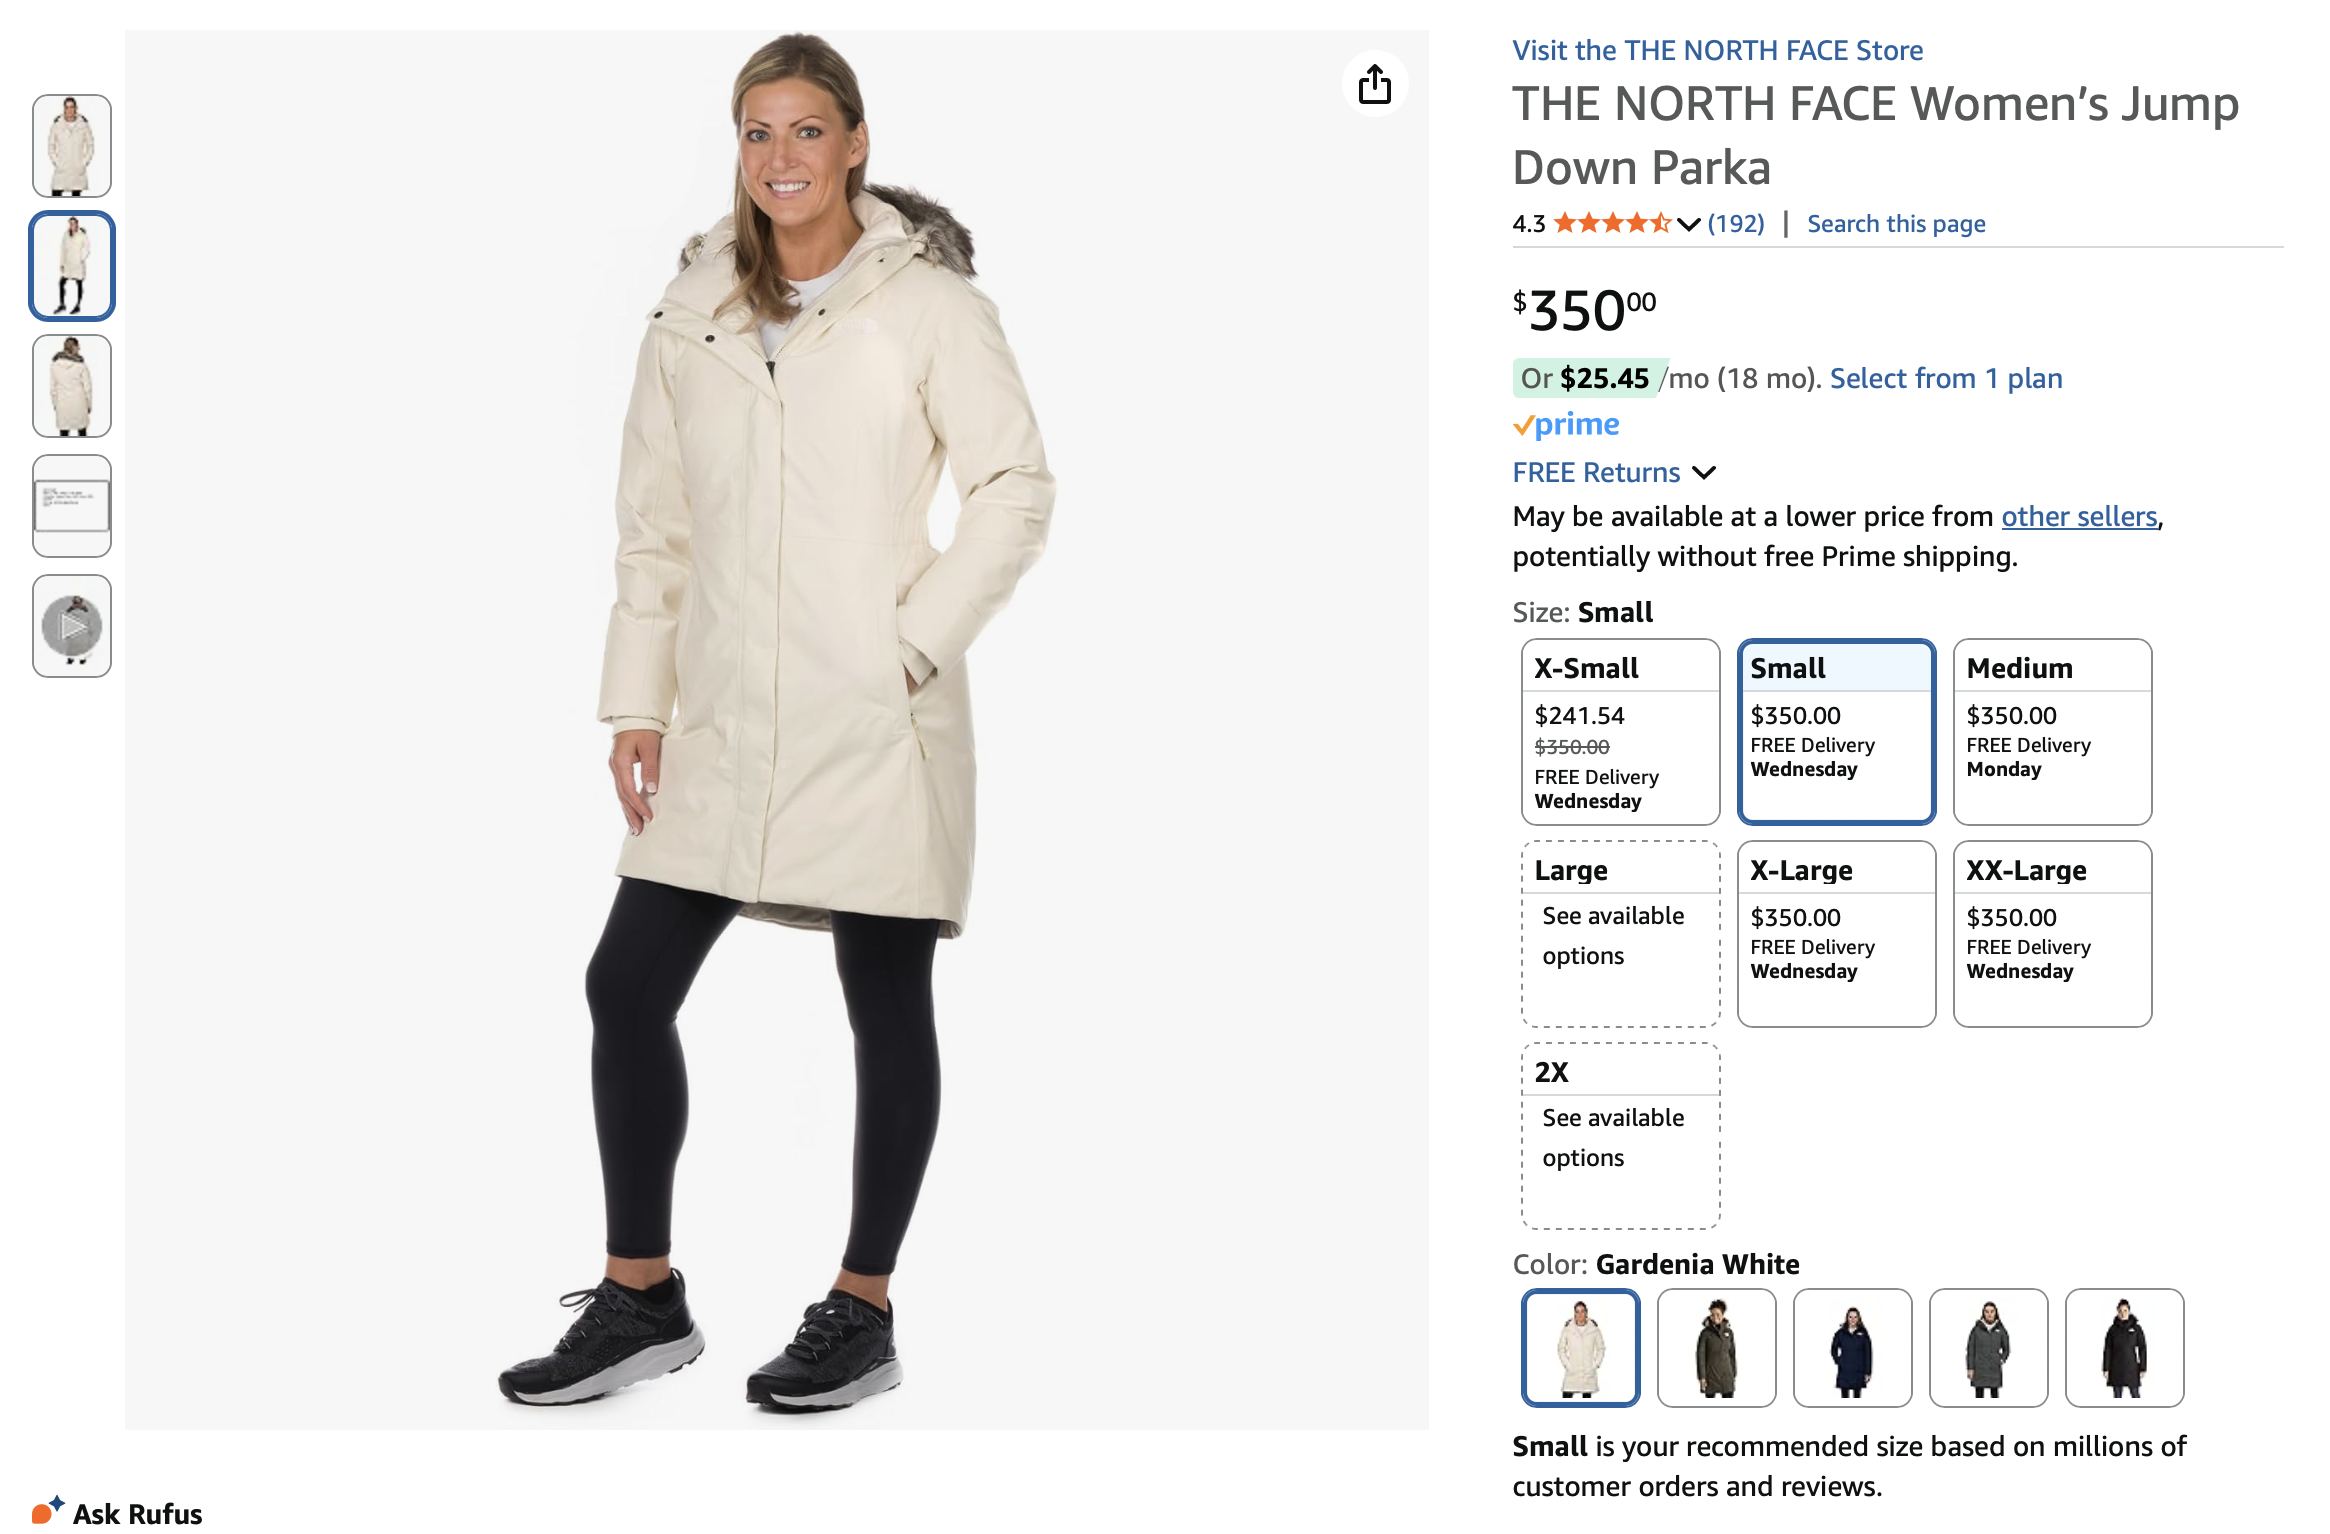Image resolution: width=2330 pixels, height=1534 pixels.
Task: Expand the FREE Returns dropdown
Action: point(1704,472)
